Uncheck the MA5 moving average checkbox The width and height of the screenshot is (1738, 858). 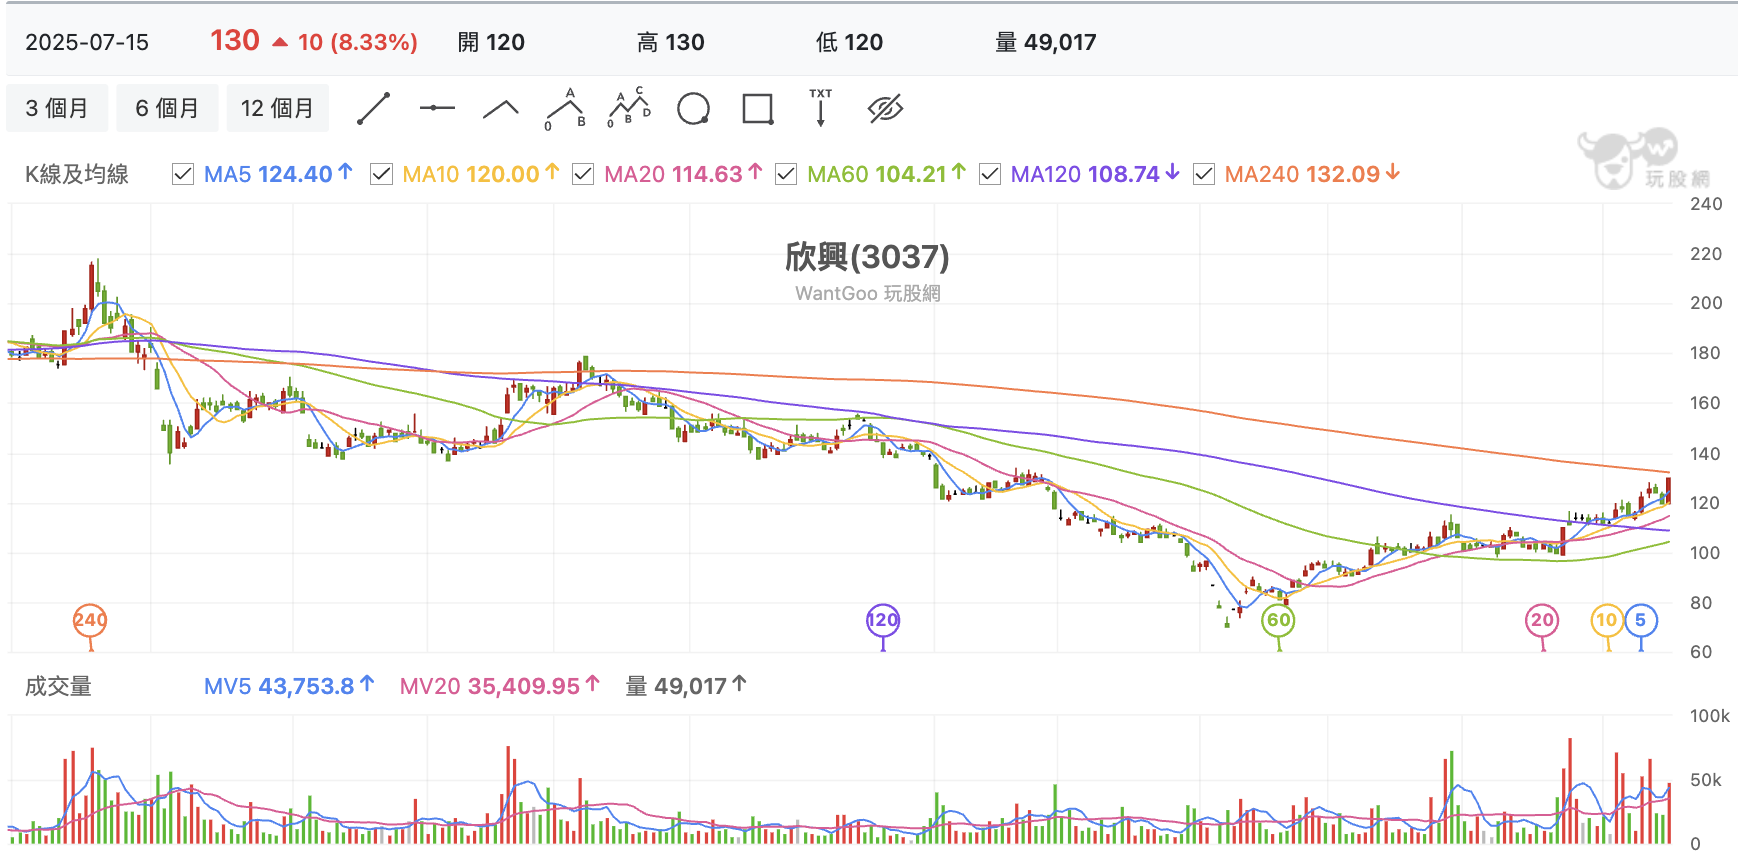click(x=183, y=174)
